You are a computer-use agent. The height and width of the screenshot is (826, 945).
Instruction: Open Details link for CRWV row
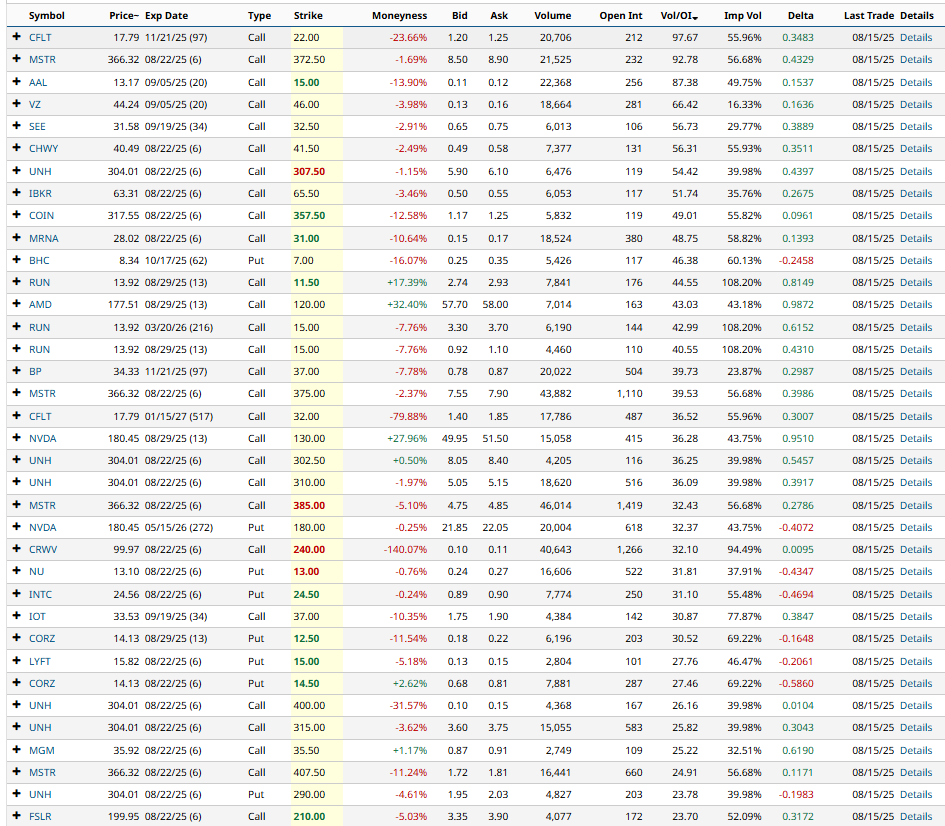click(916, 549)
